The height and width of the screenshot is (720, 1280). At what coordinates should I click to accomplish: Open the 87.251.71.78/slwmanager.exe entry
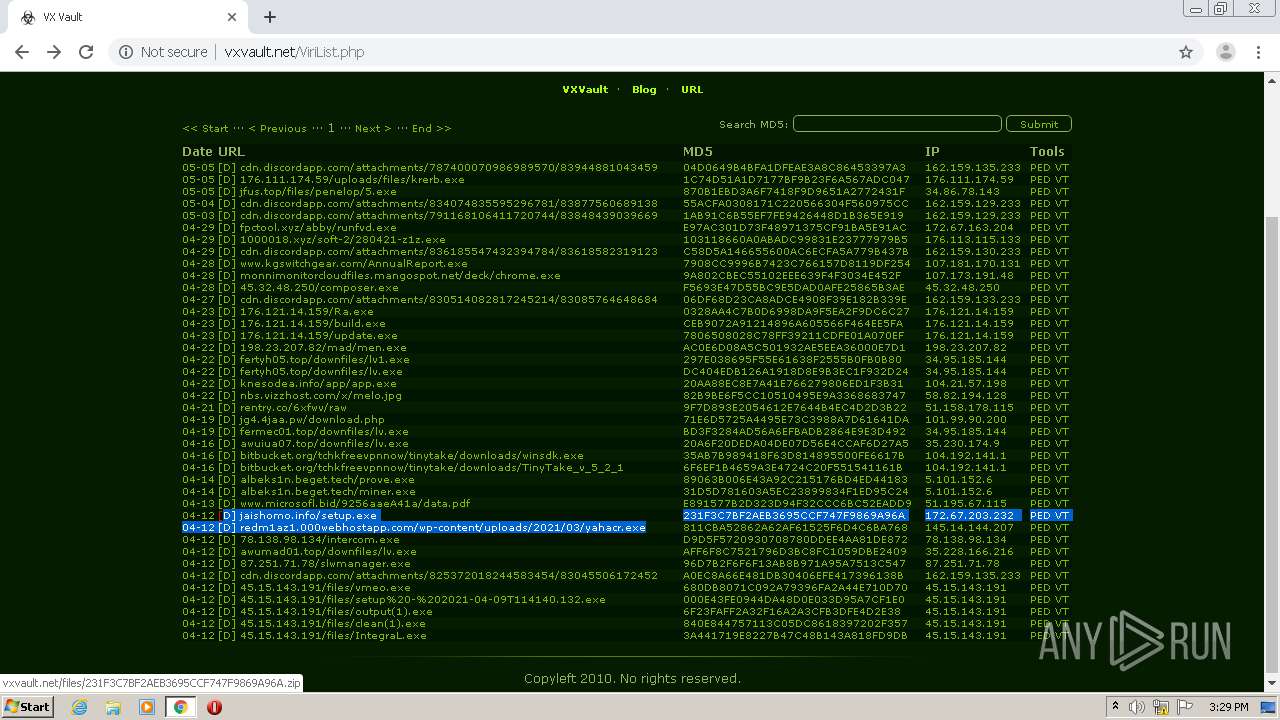pos(325,563)
